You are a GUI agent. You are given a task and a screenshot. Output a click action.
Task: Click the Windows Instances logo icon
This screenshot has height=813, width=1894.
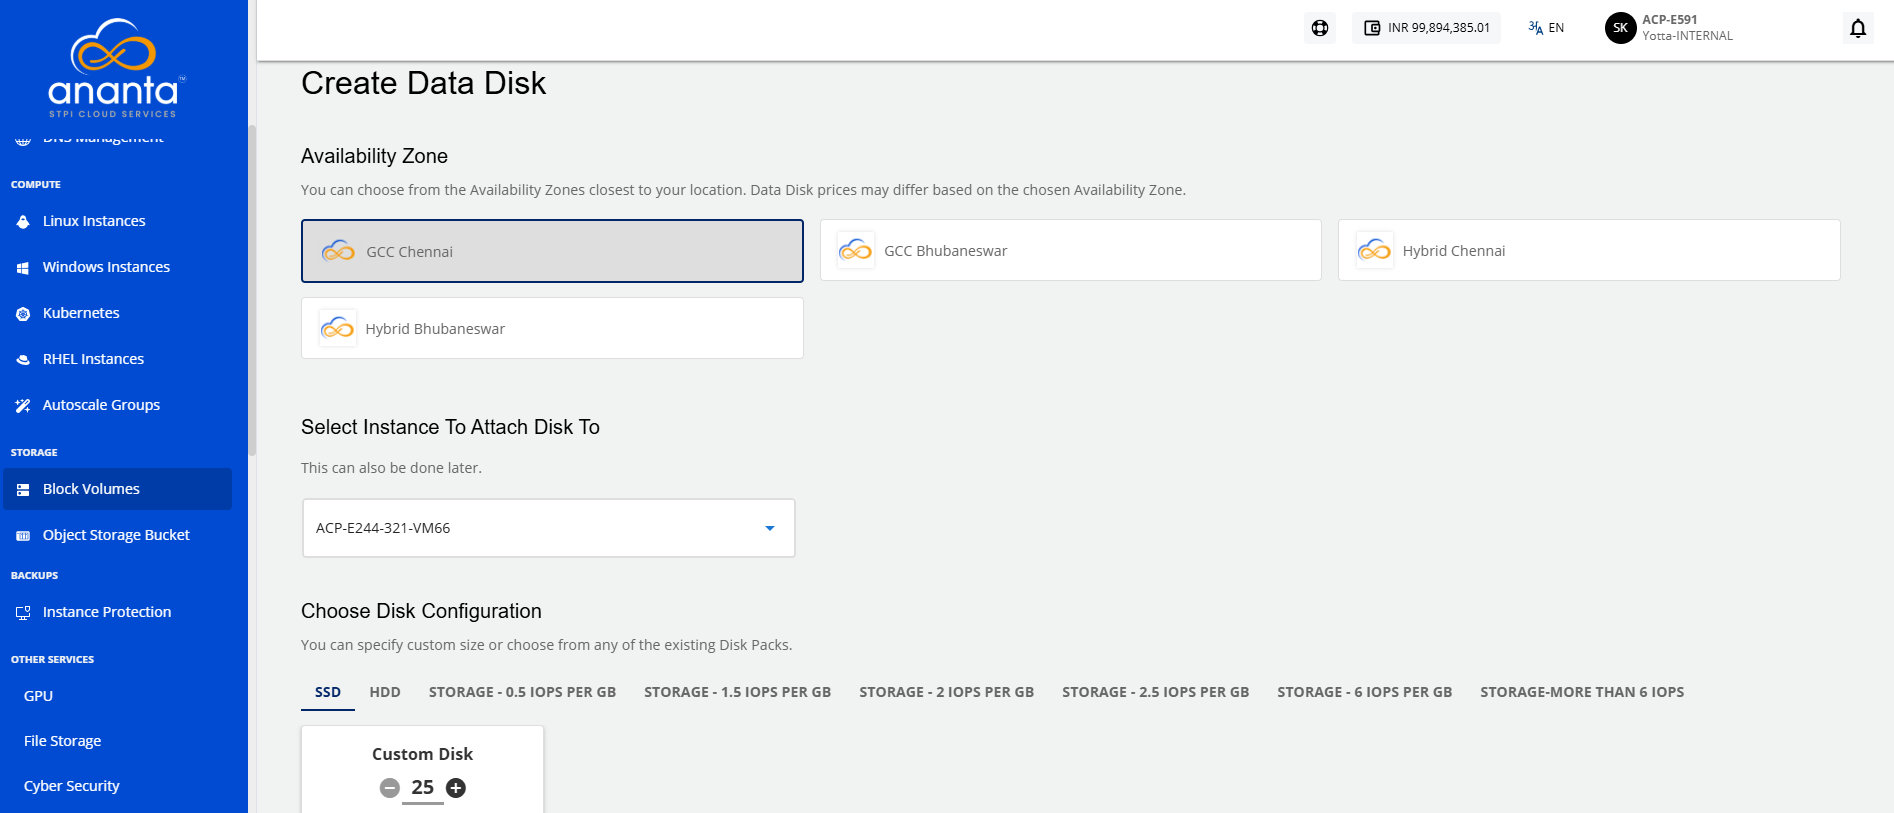click(x=23, y=268)
